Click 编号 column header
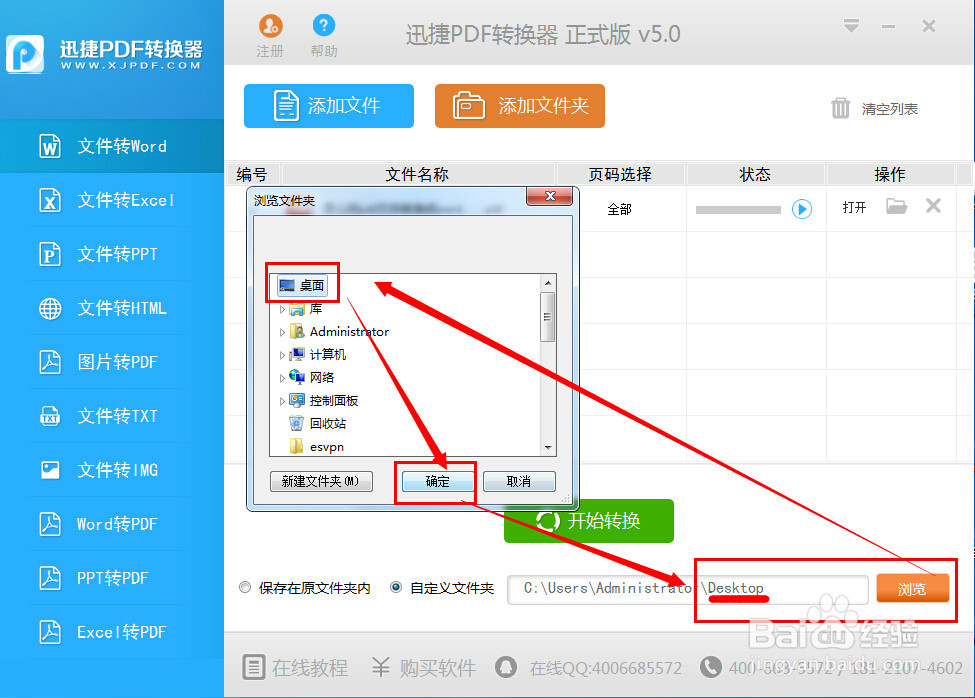The height and width of the screenshot is (698, 975). (252, 174)
